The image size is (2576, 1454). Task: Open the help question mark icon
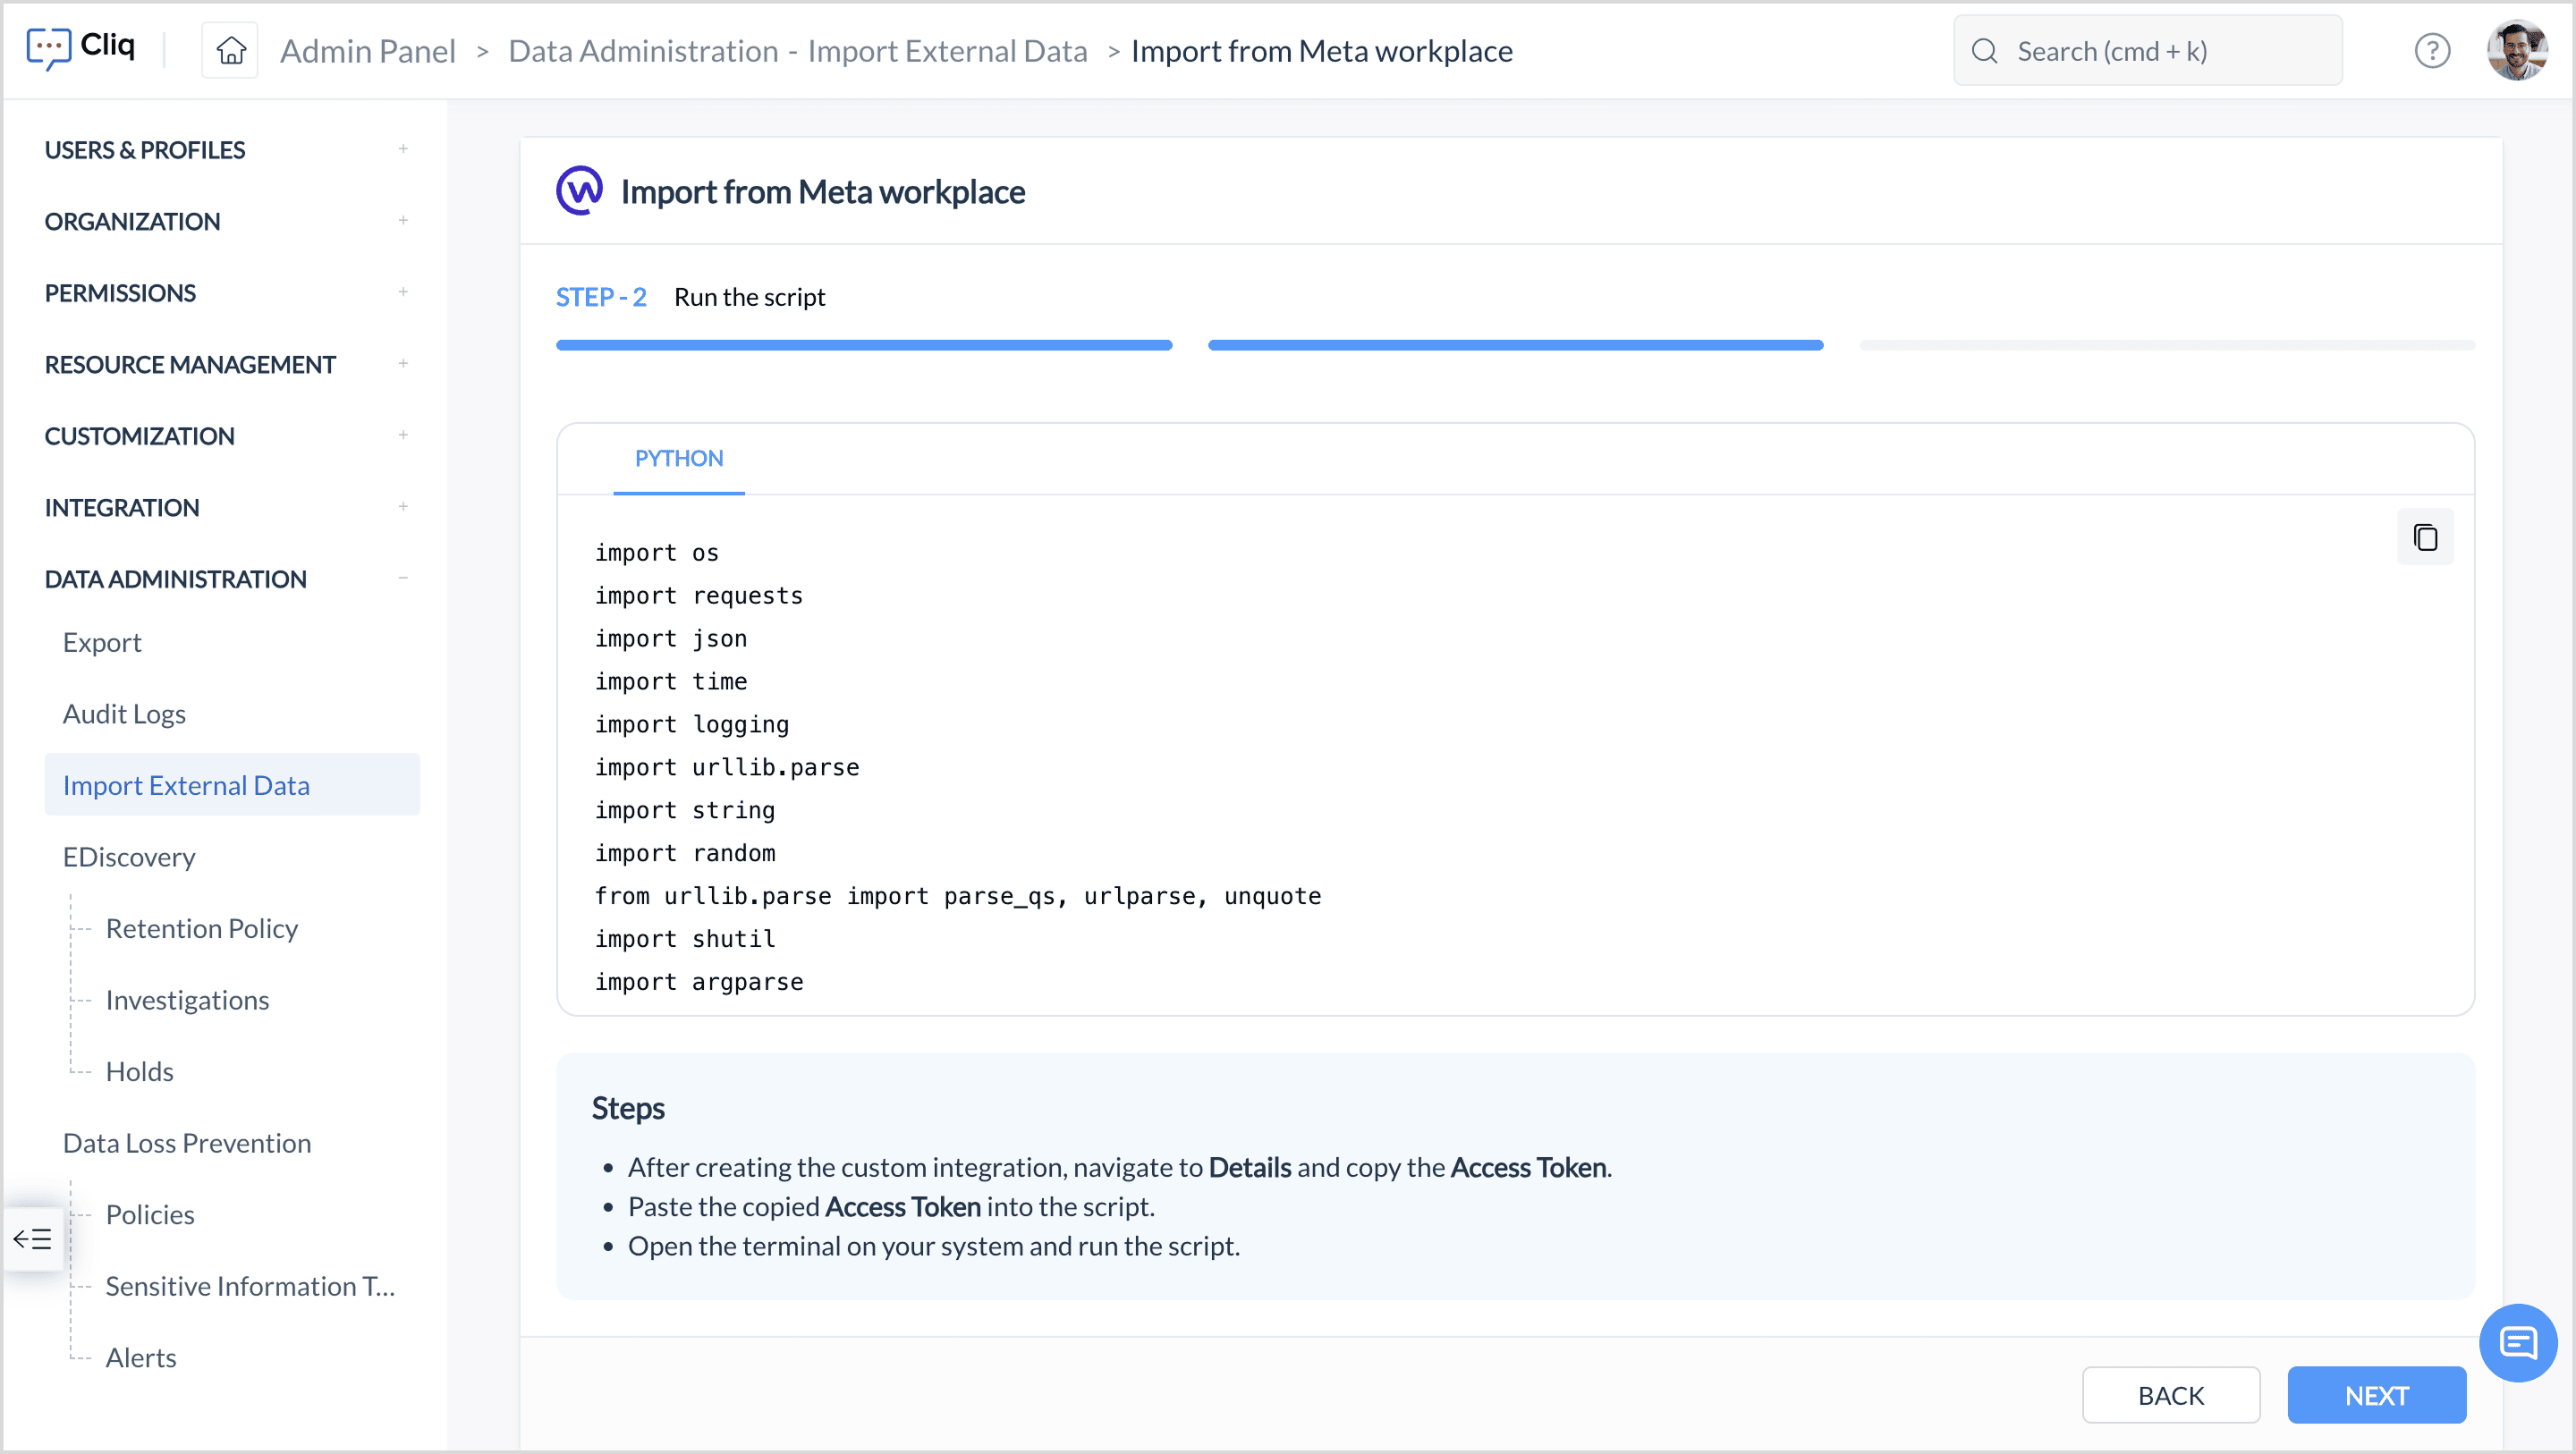point(2431,50)
